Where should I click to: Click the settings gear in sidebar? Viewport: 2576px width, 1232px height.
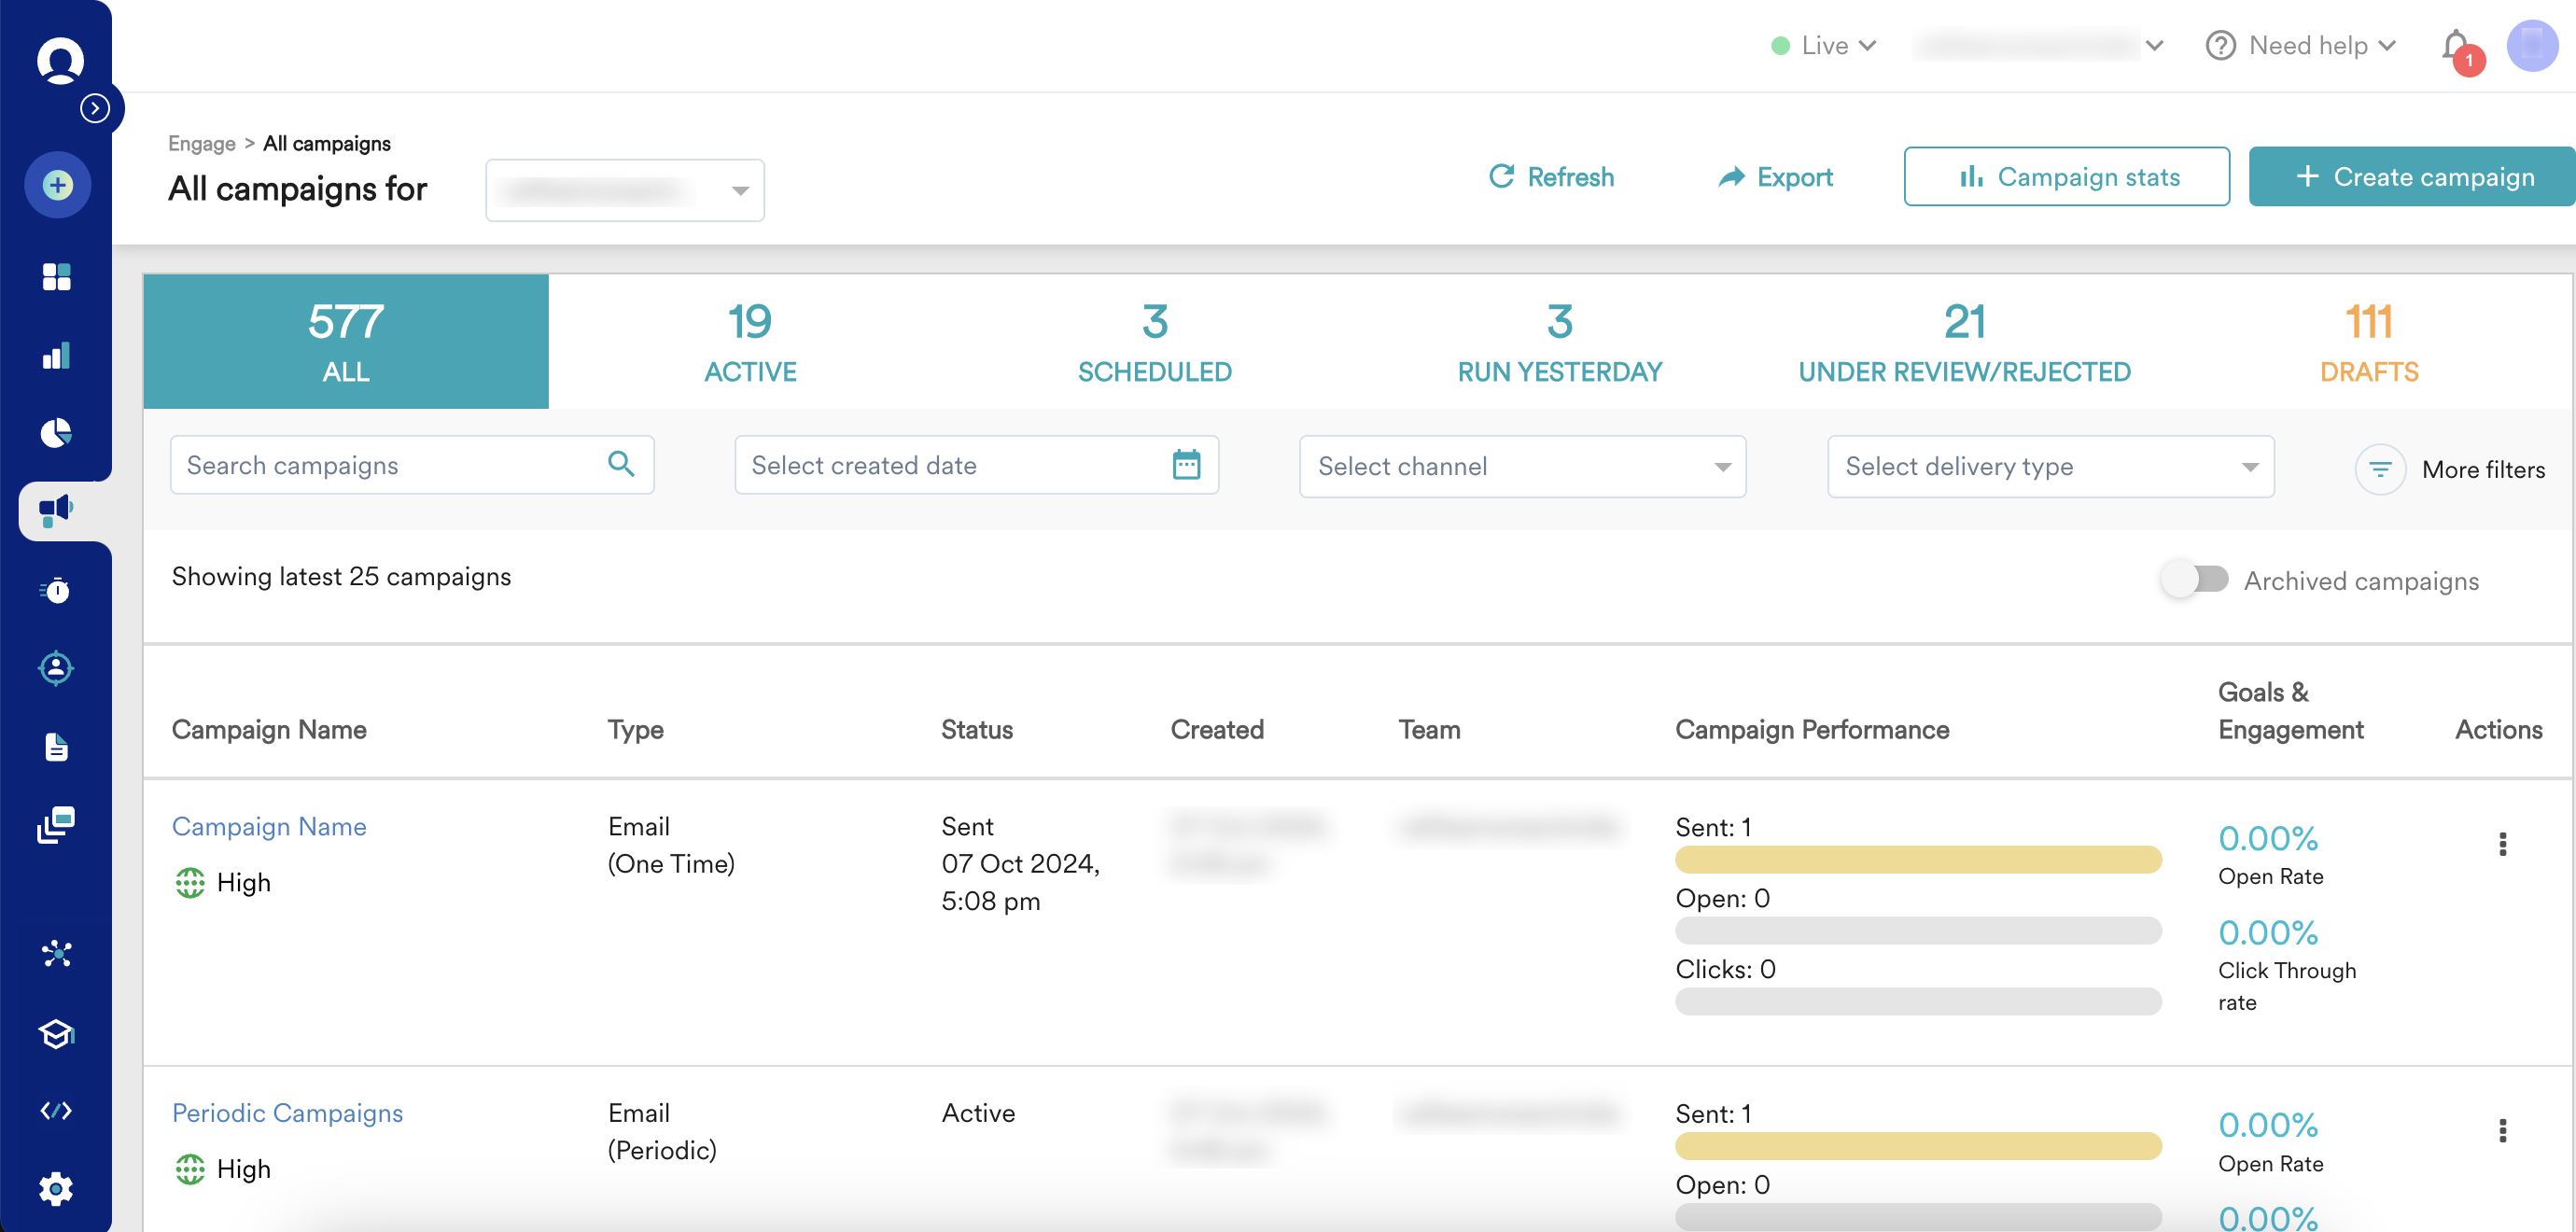57,1188
